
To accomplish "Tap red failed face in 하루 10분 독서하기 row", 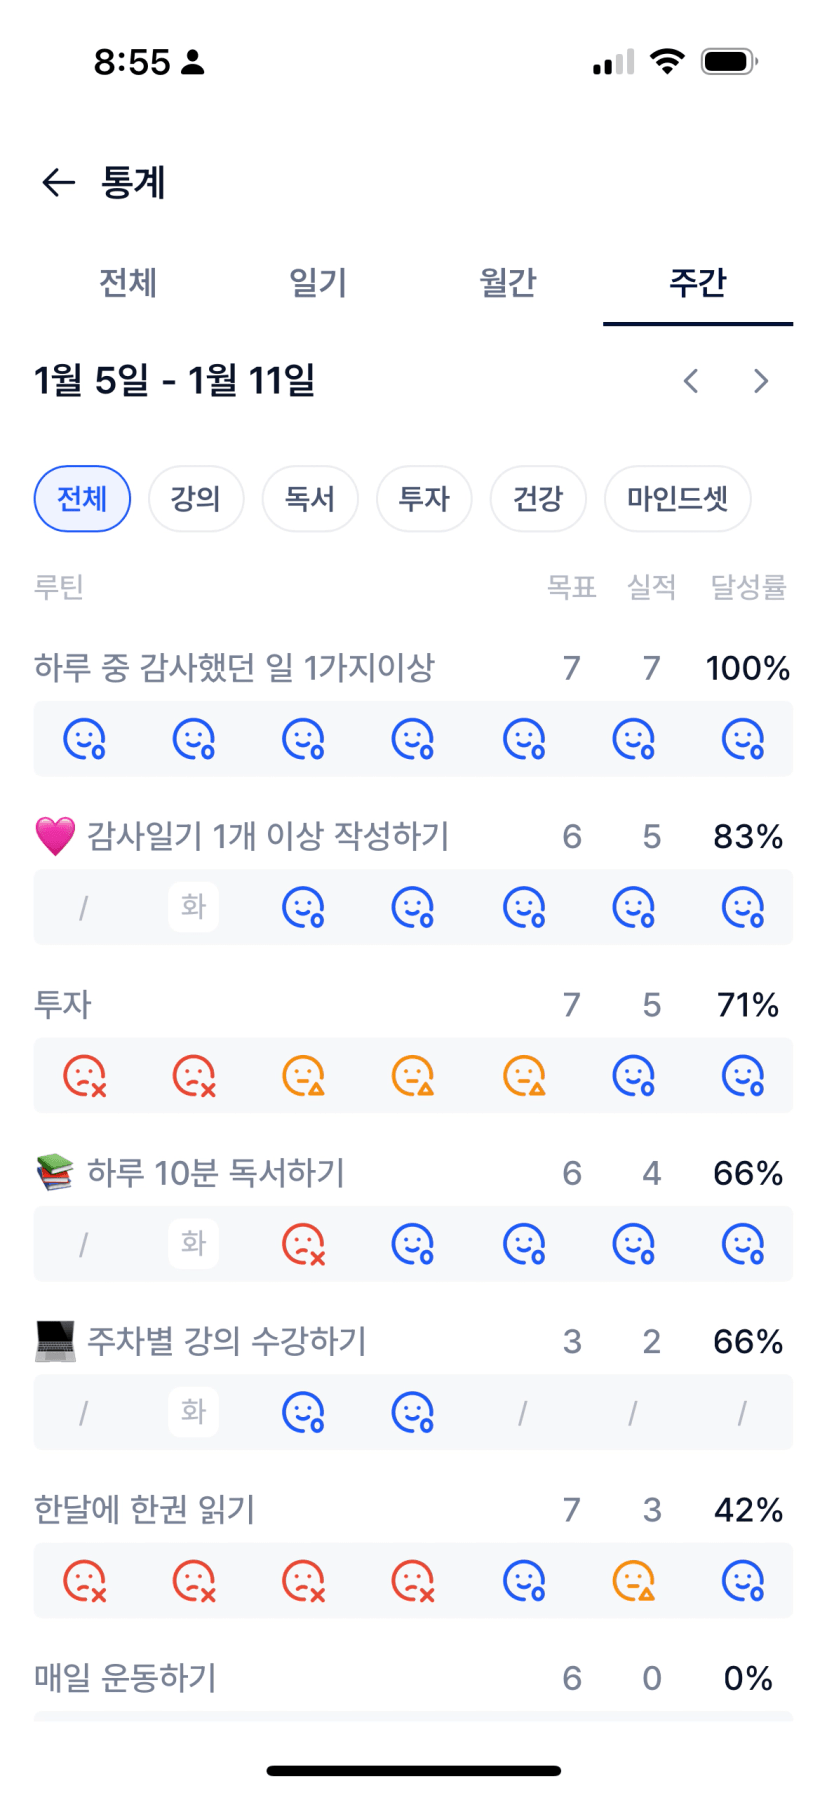I will [304, 1244].
